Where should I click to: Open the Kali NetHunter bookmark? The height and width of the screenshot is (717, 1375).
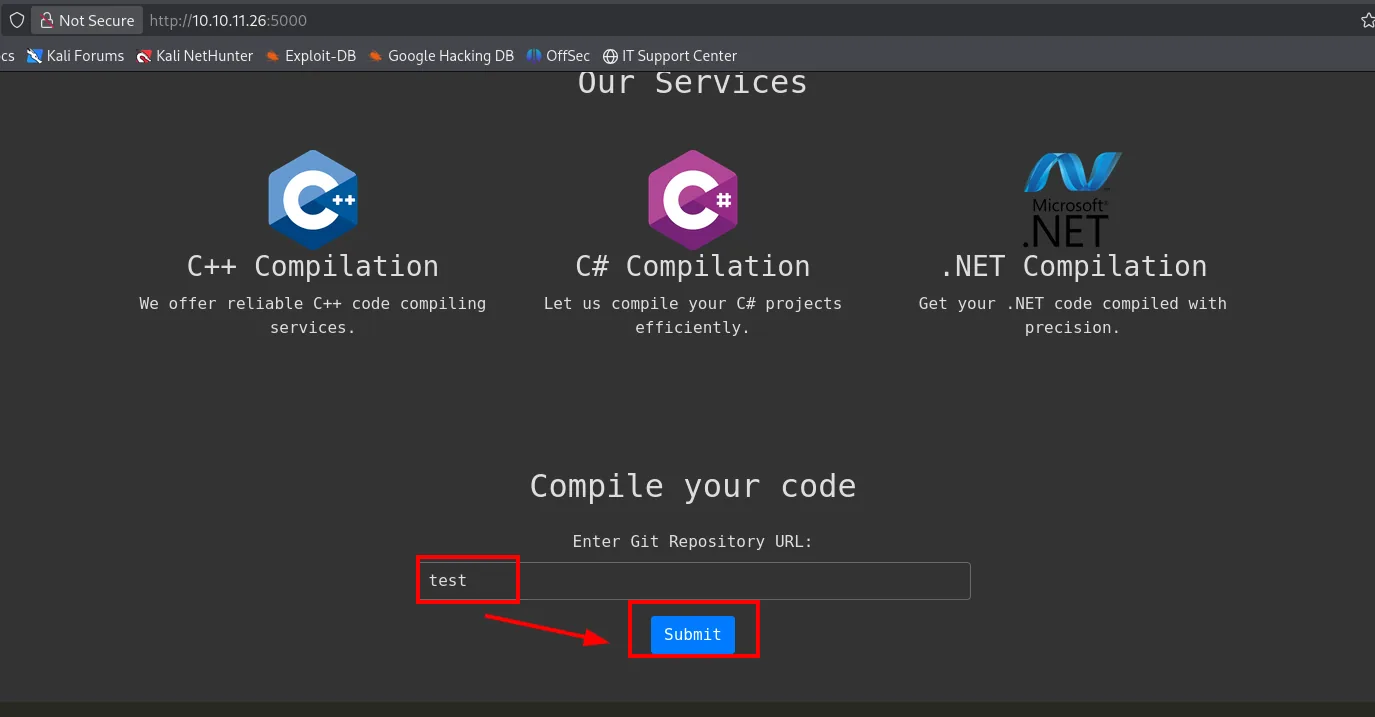pyautogui.click(x=195, y=56)
